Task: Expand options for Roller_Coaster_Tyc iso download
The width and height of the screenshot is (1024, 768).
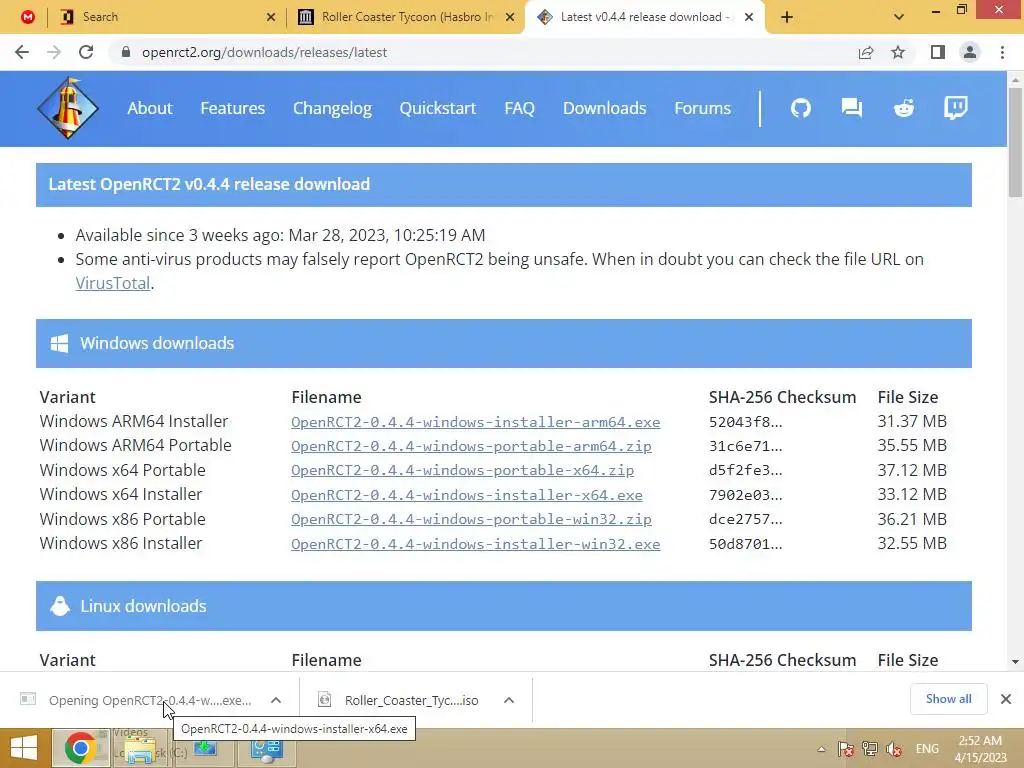Action: [x=509, y=700]
